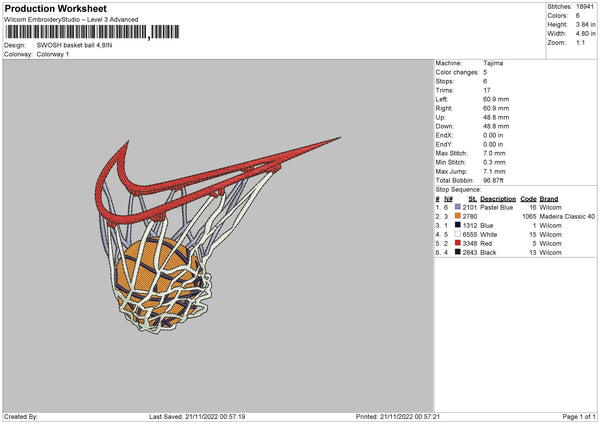
Task: Click the 'Stop Sequence:' heading
Action: 458,189
